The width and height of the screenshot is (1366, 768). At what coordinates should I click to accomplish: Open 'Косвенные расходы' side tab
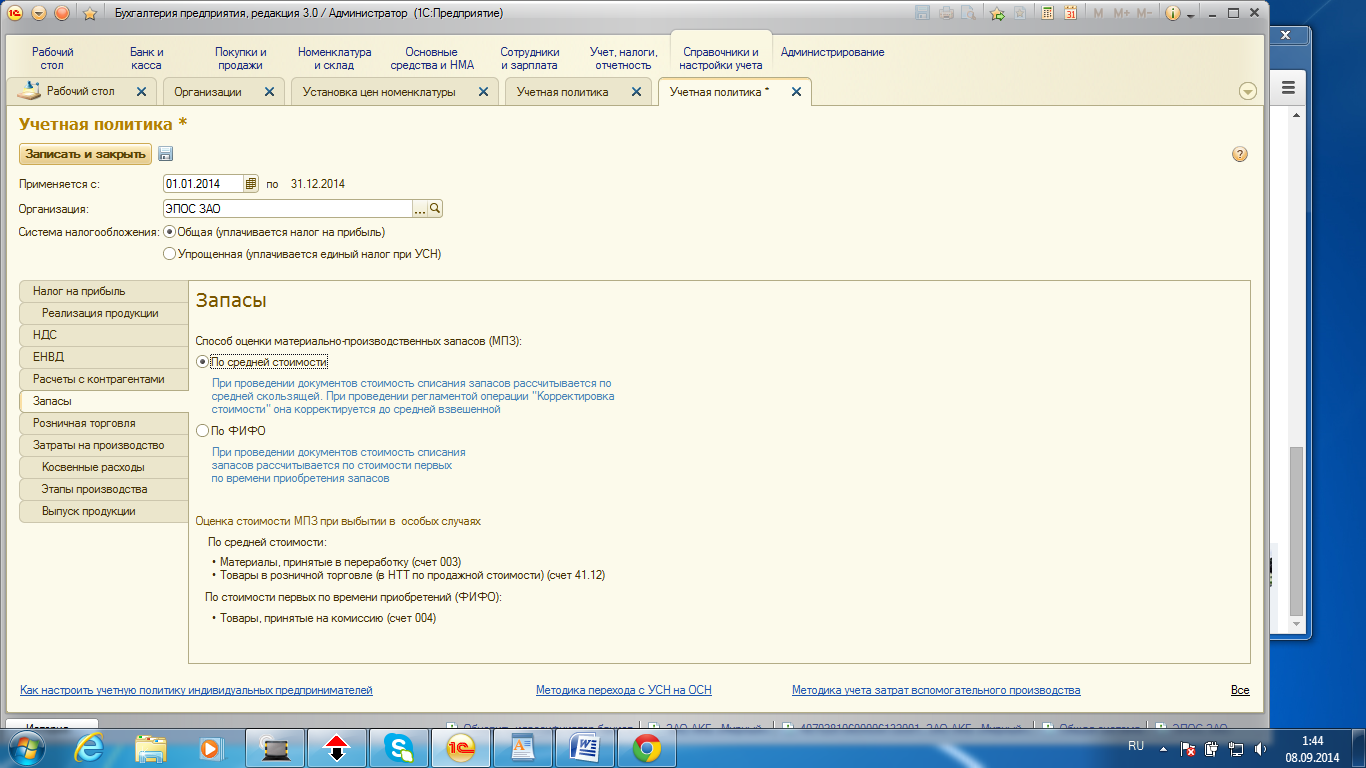pos(104,467)
